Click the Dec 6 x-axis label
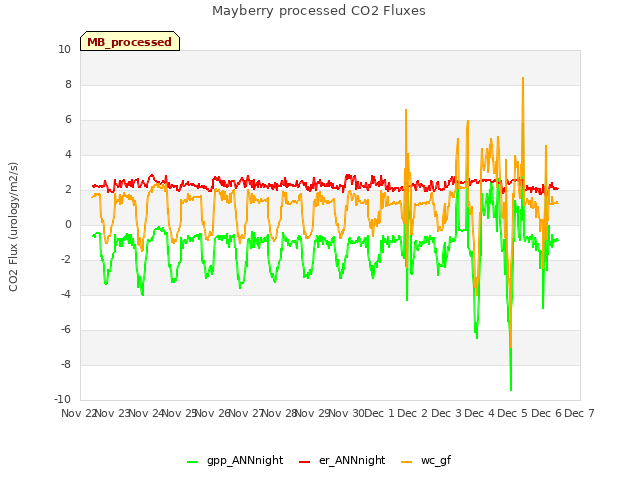The height and width of the screenshot is (480, 640). [x=546, y=413]
